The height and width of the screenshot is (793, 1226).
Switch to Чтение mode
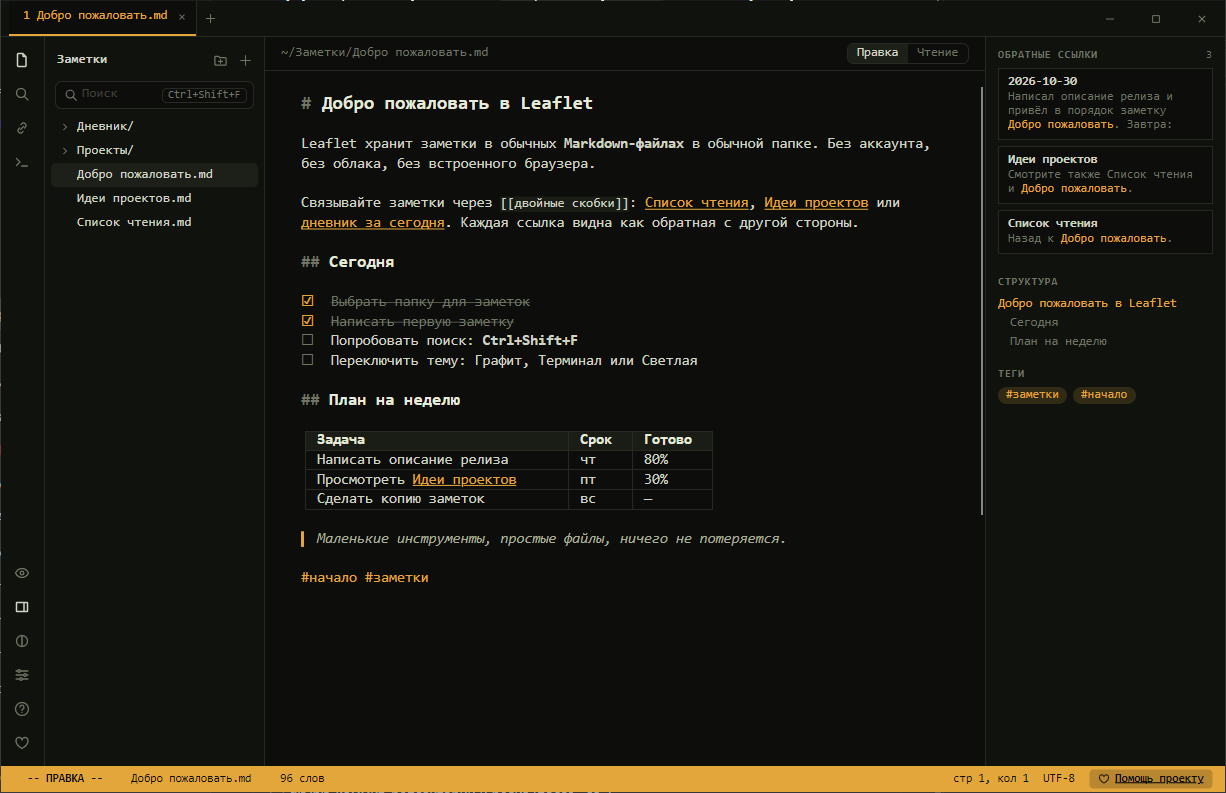pyautogui.click(x=937, y=53)
